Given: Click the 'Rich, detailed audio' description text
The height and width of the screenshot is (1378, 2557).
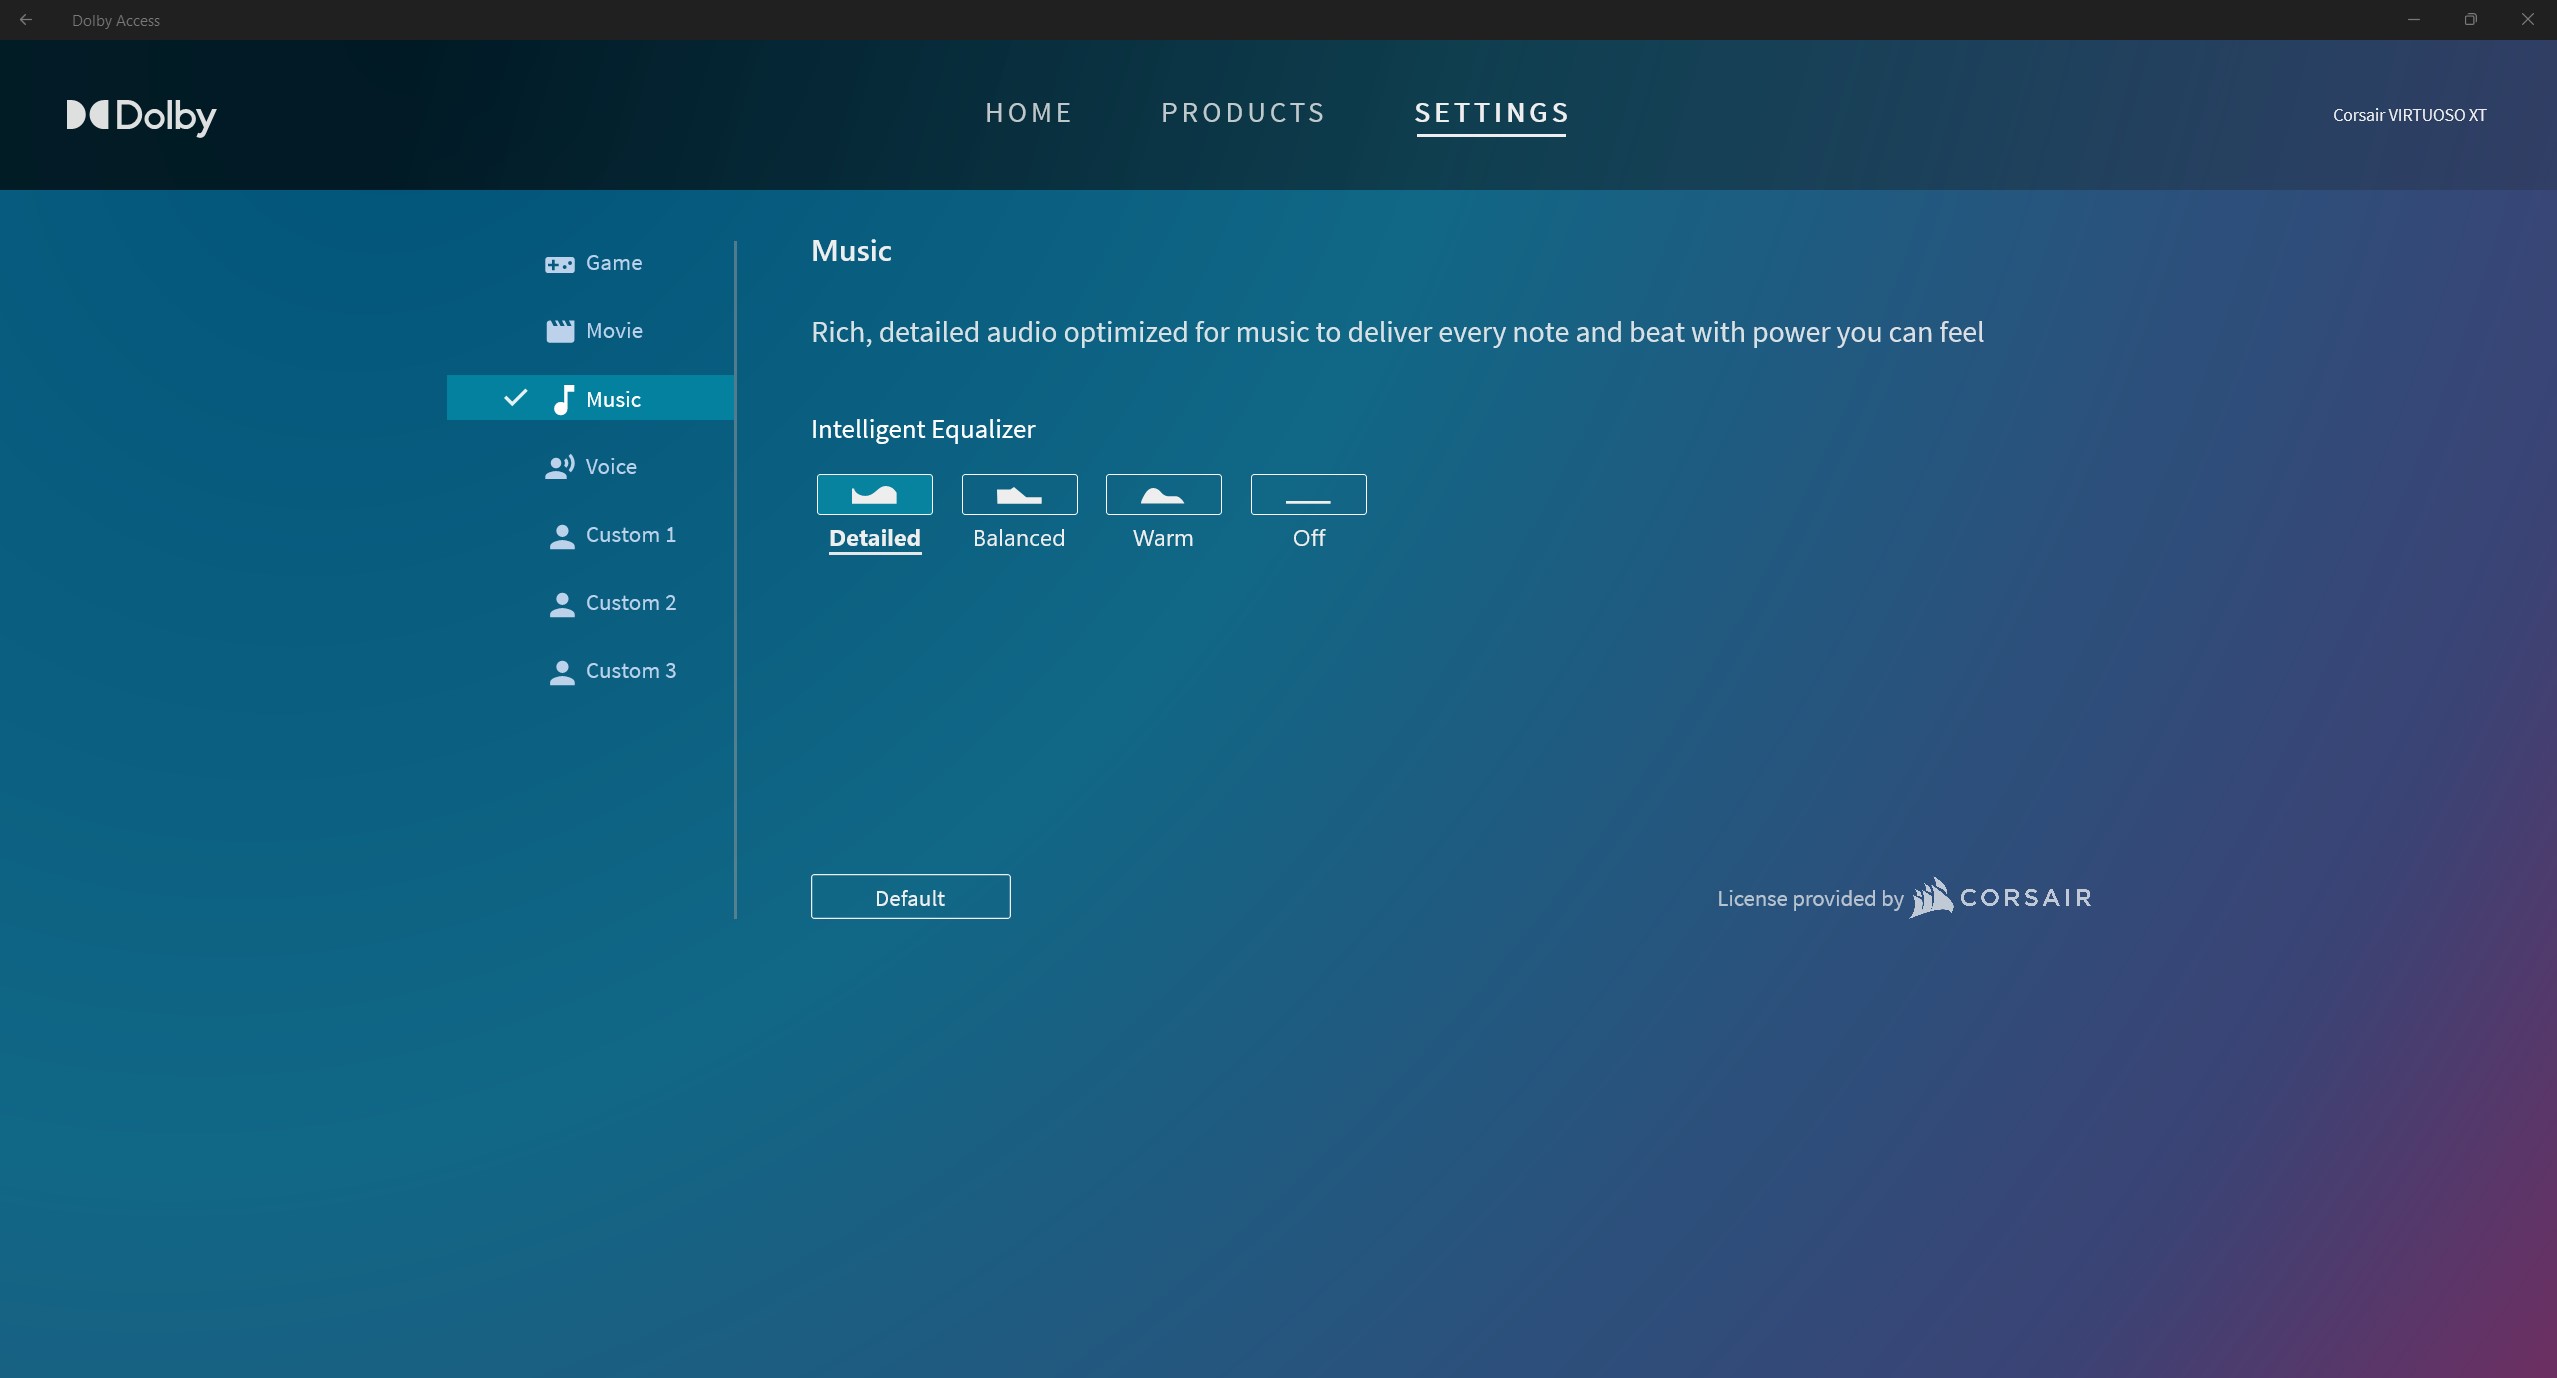Looking at the screenshot, I should (1397, 332).
